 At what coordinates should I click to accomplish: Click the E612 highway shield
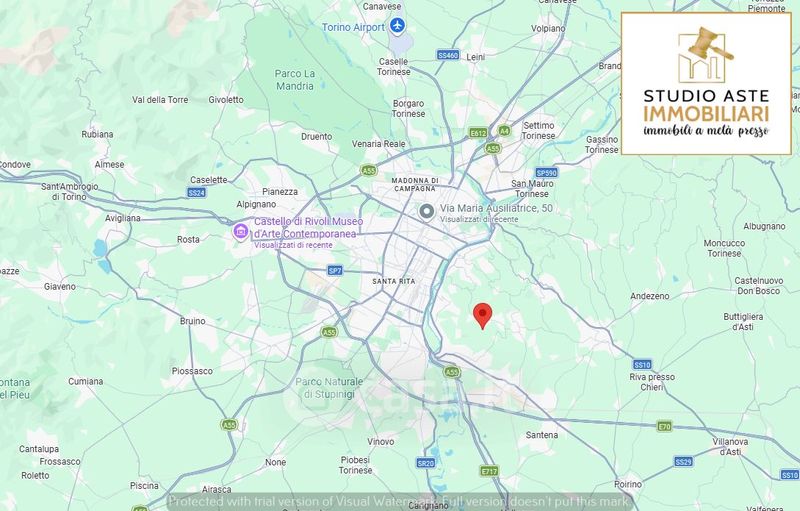[478, 133]
